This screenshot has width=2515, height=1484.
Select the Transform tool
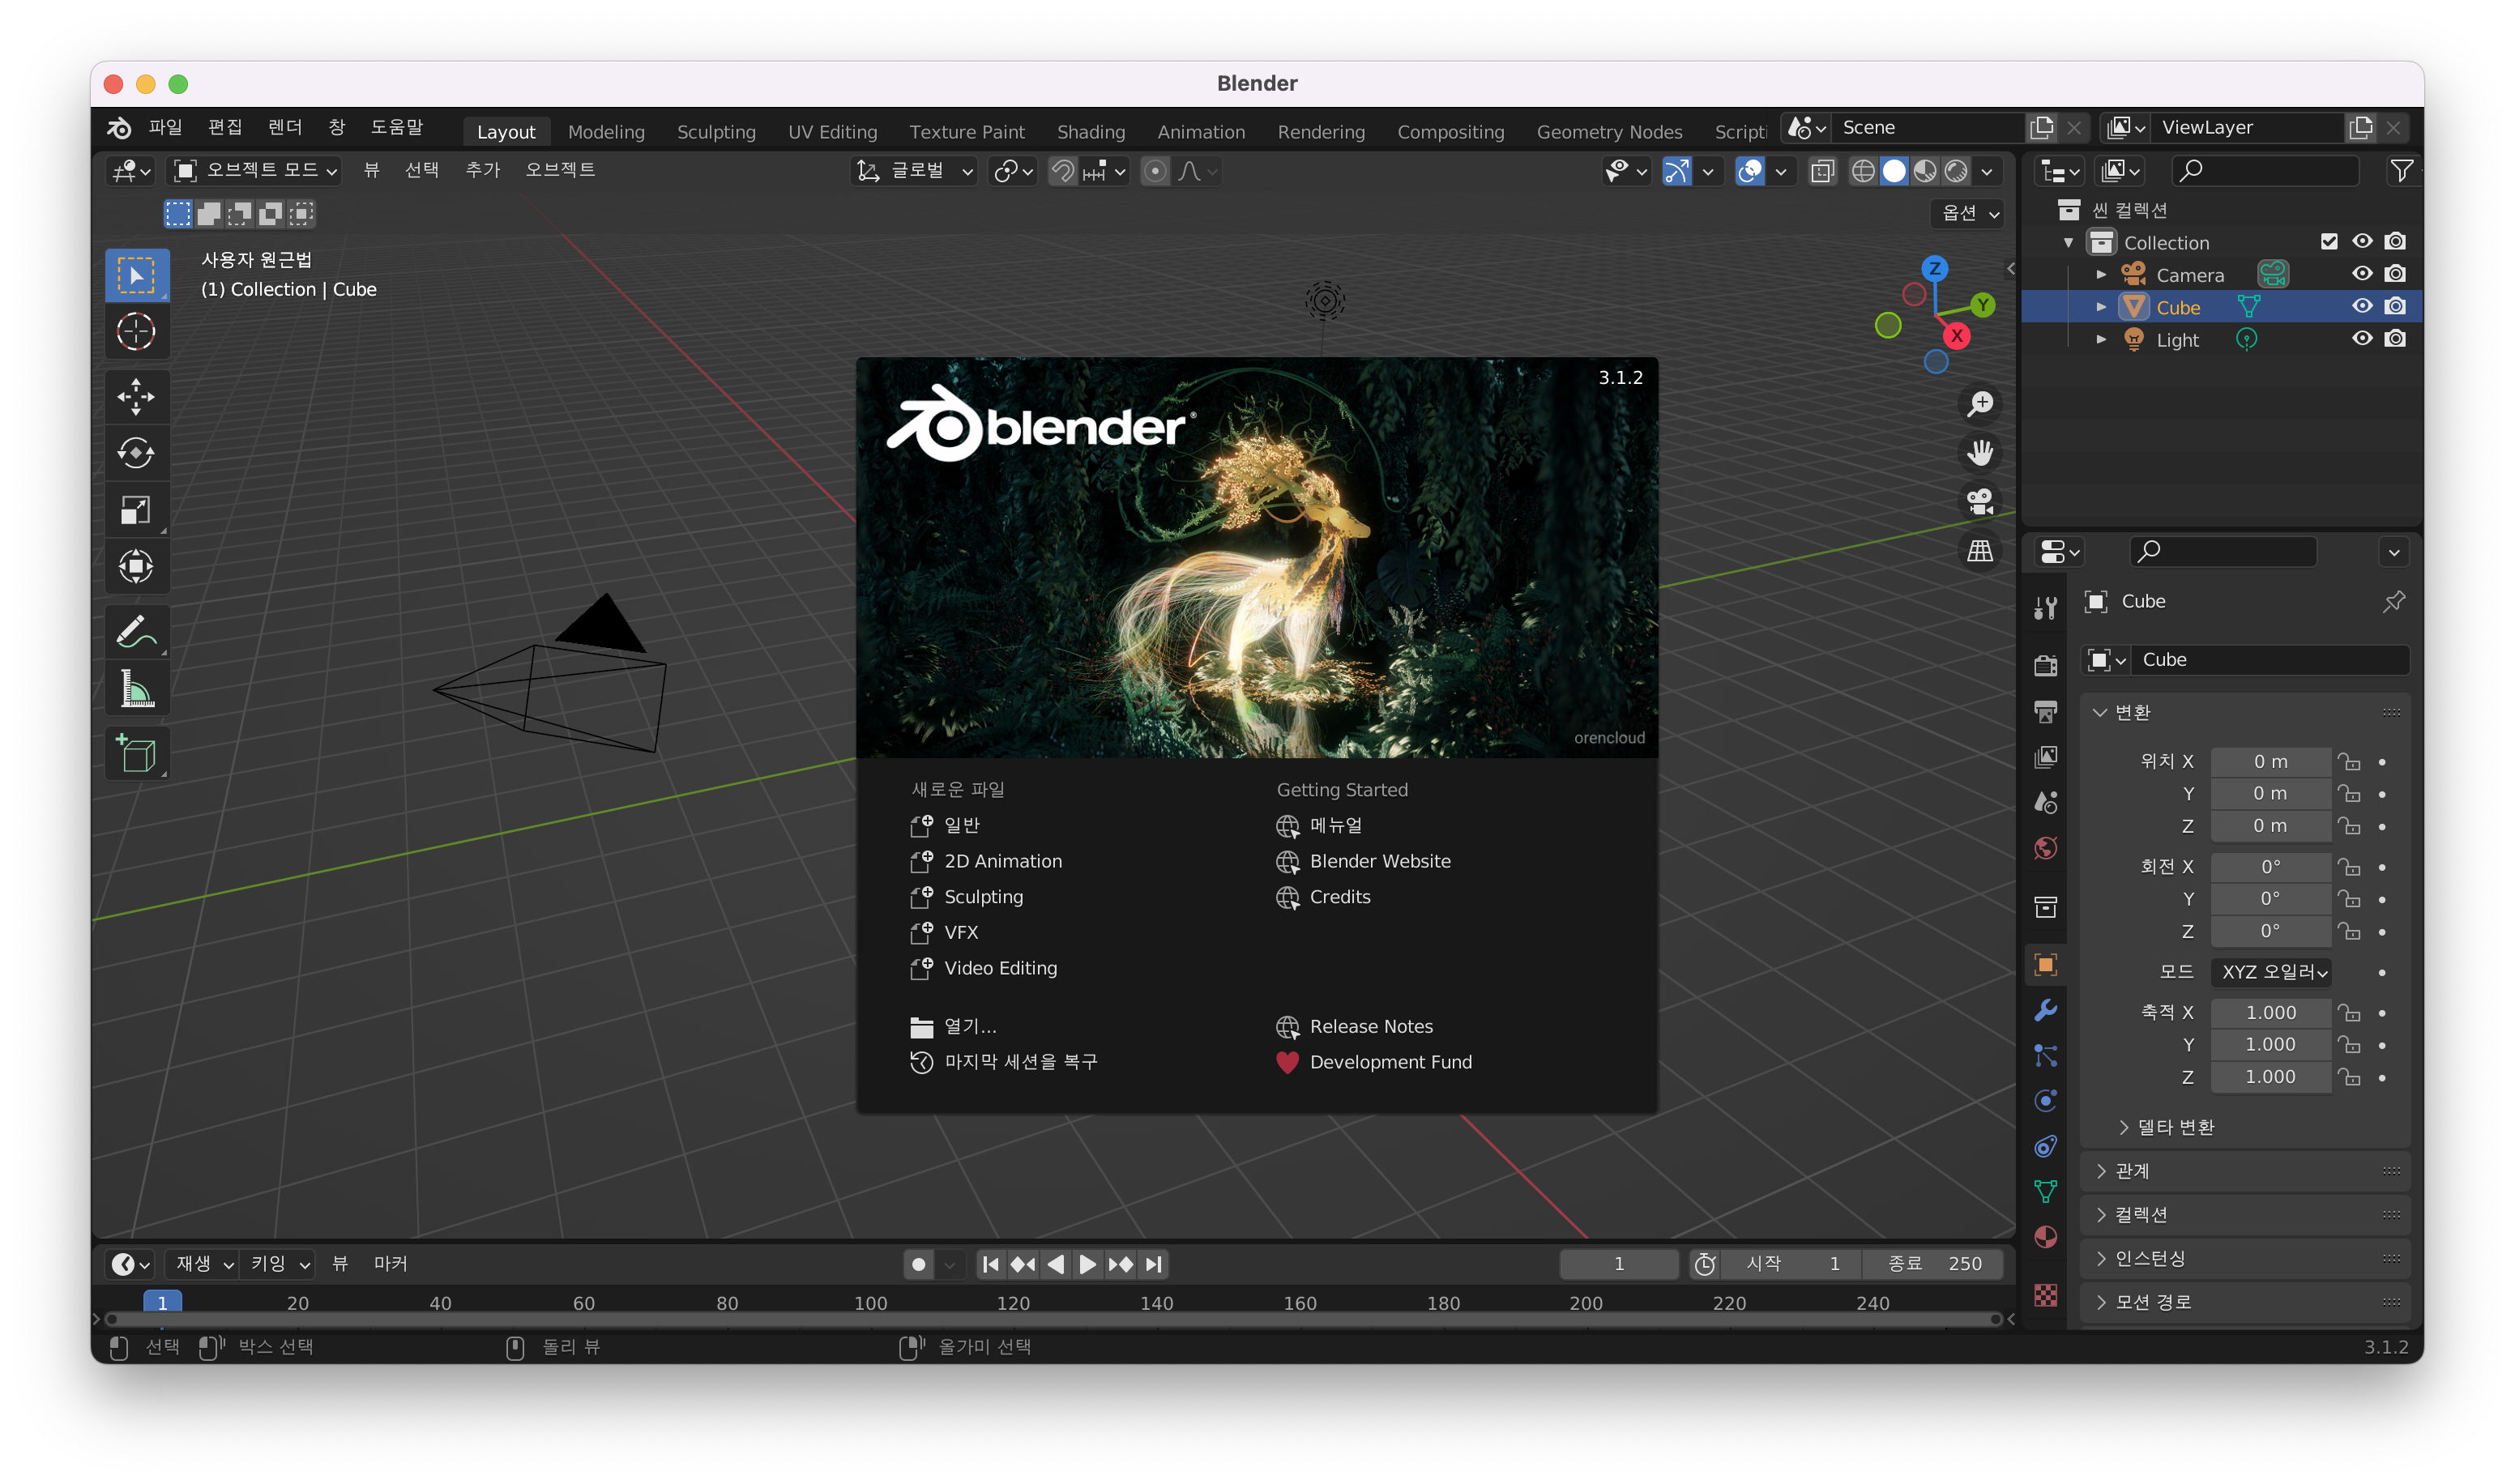[136, 567]
